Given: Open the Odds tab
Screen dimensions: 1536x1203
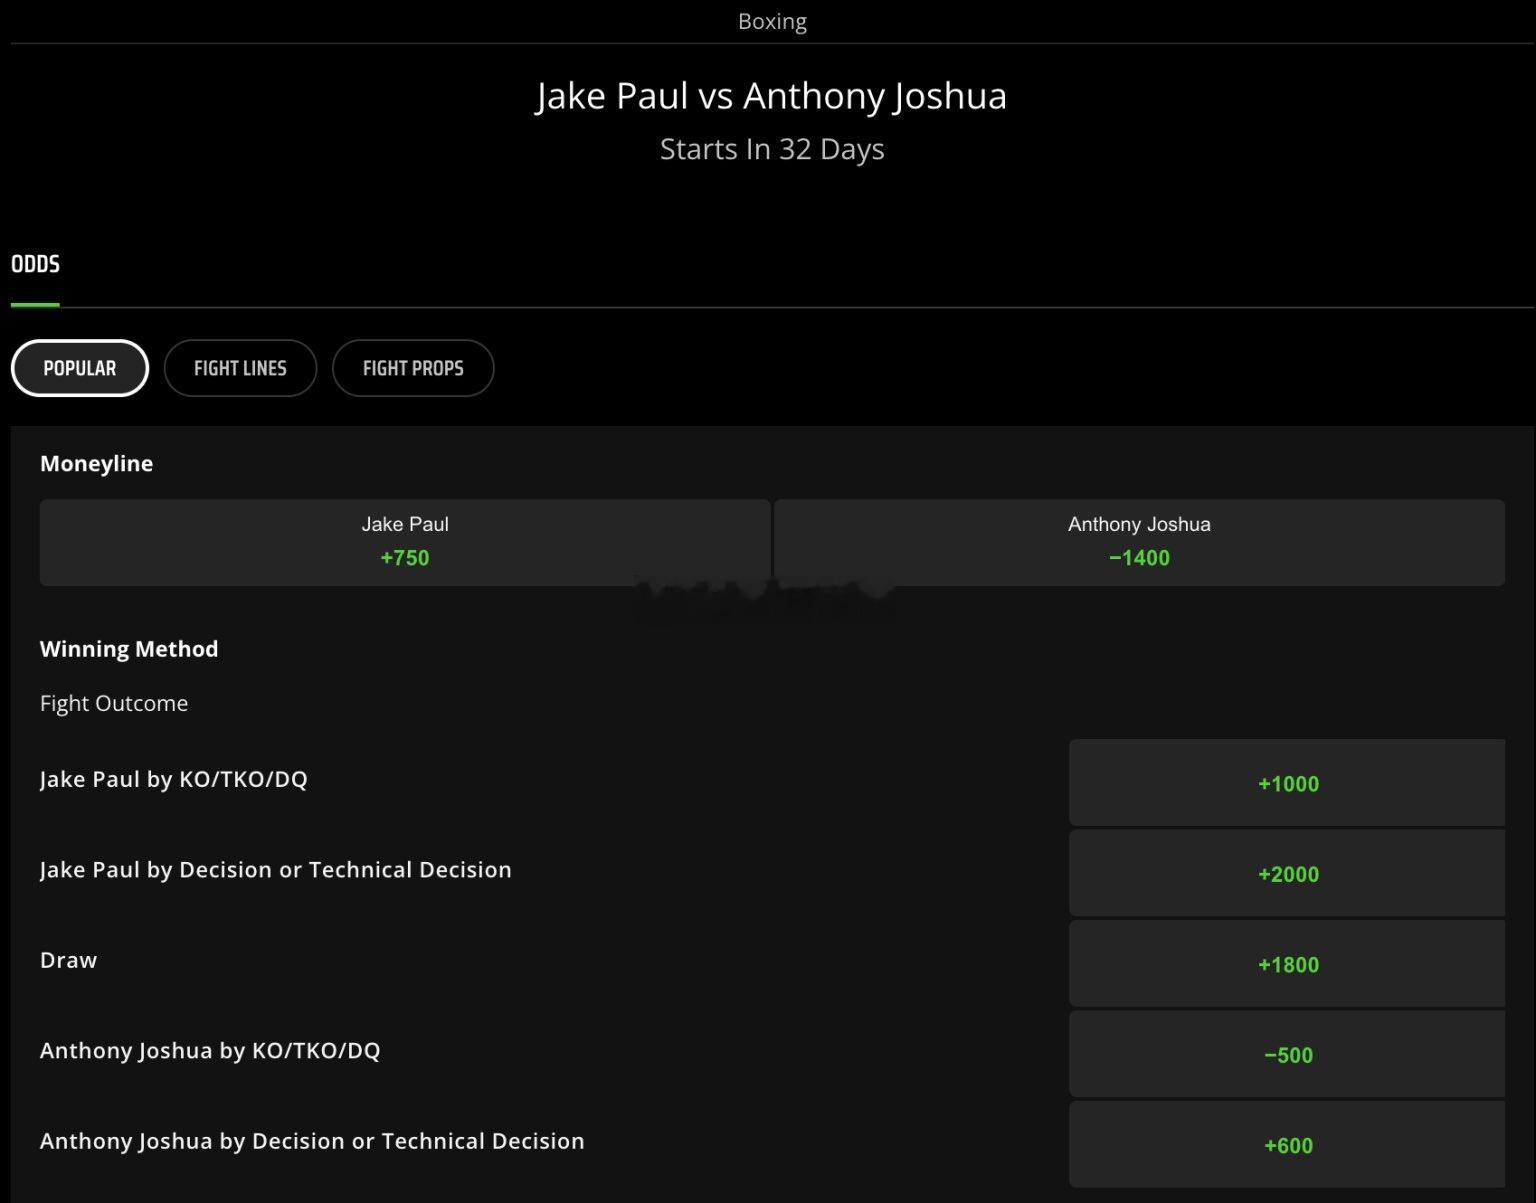Looking at the screenshot, I should coord(35,265).
